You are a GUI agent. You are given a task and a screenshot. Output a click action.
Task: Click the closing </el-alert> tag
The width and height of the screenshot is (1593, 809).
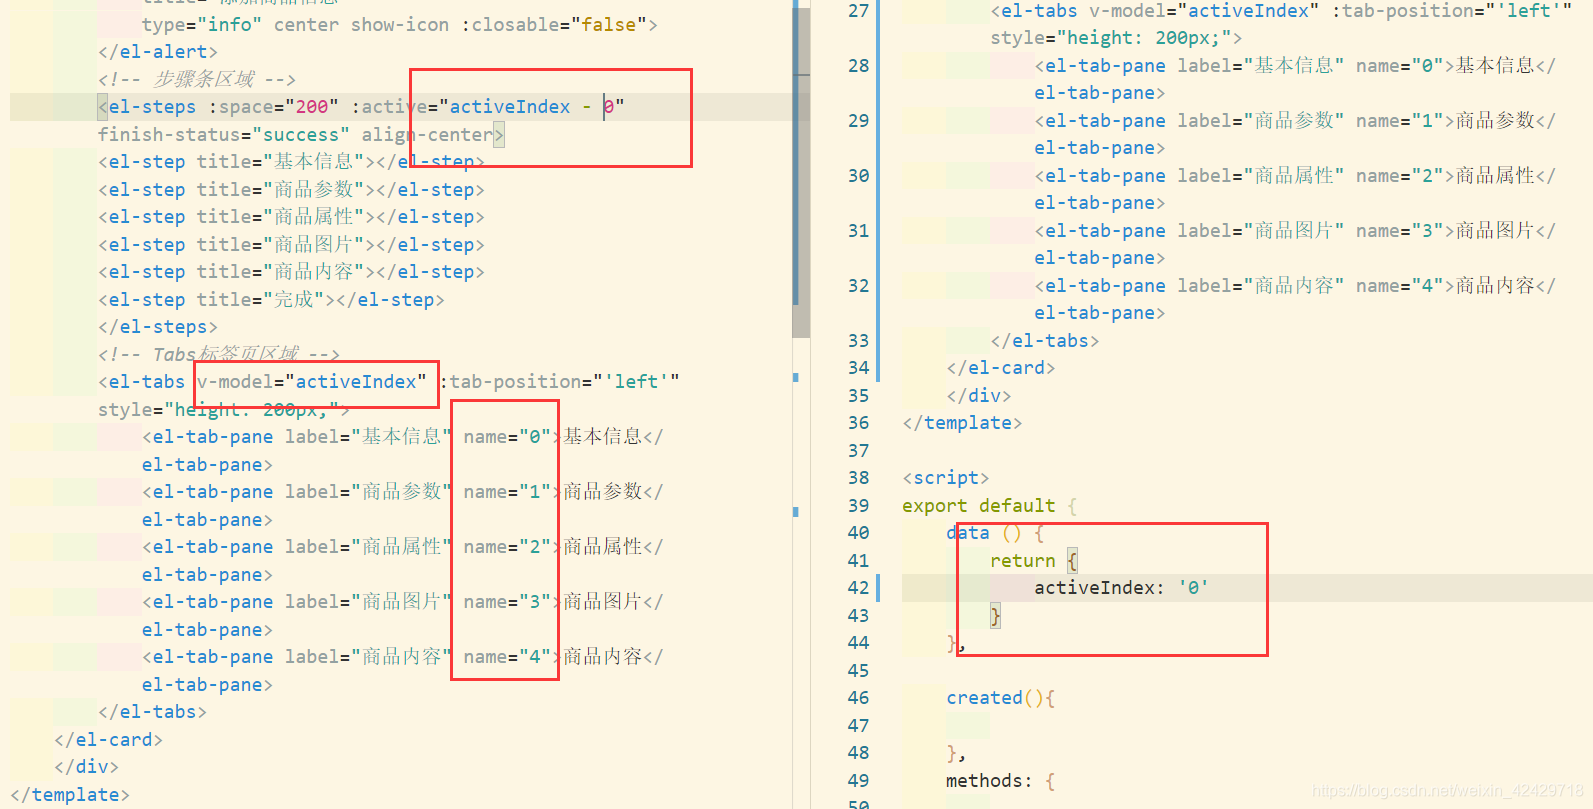click(x=158, y=52)
